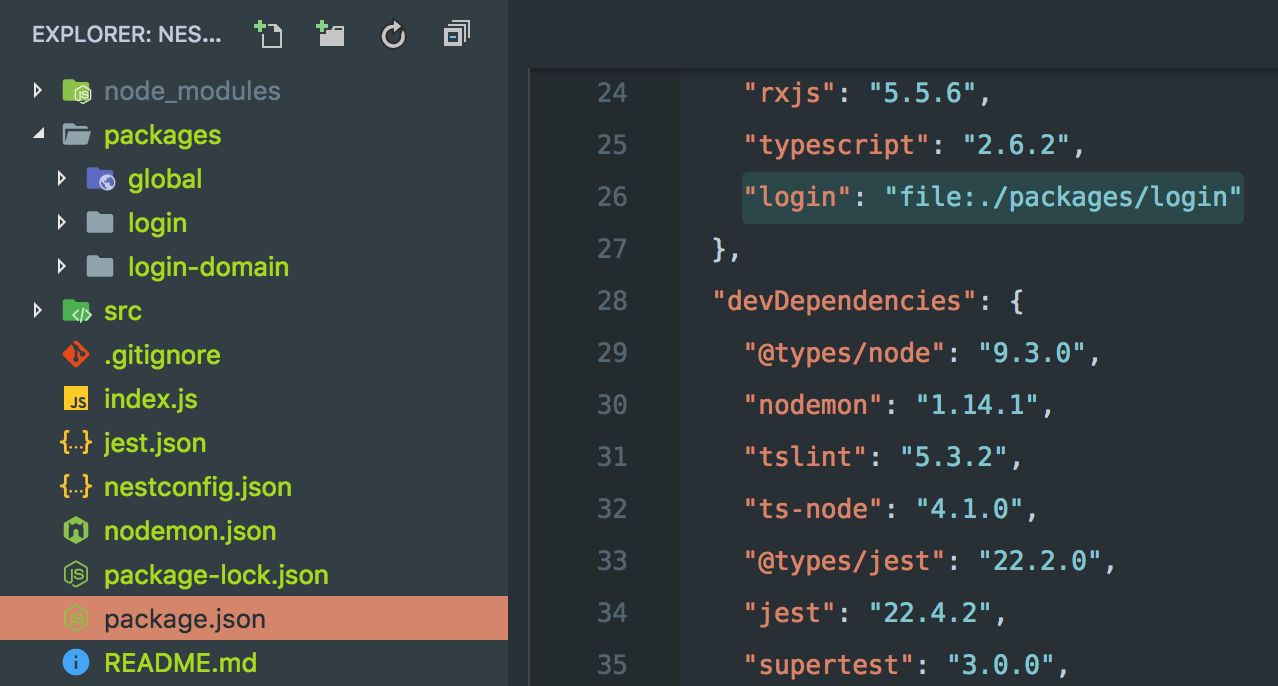Click the "ts-node" key in editor
The width and height of the screenshot is (1278, 686).
click(x=814, y=509)
